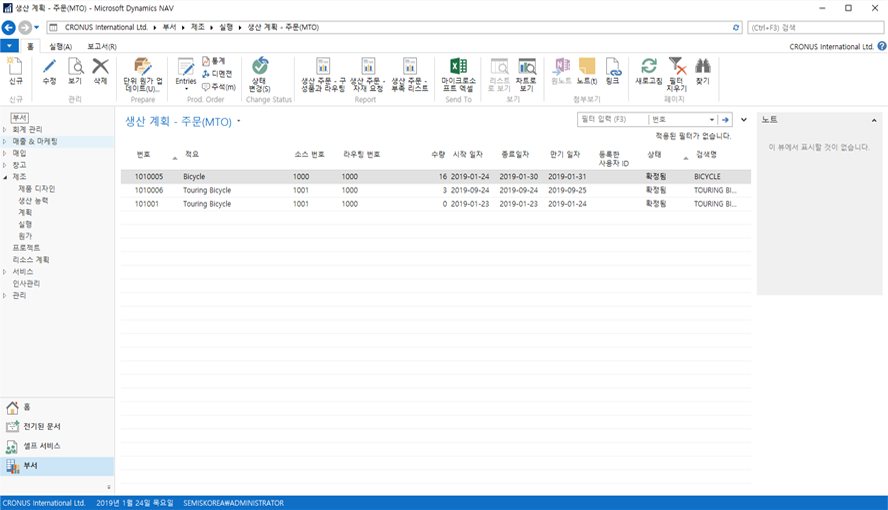This screenshot has height=510, width=888.
Task: Switch to the 실행(A) ribbon tab
Action: click(60, 46)
